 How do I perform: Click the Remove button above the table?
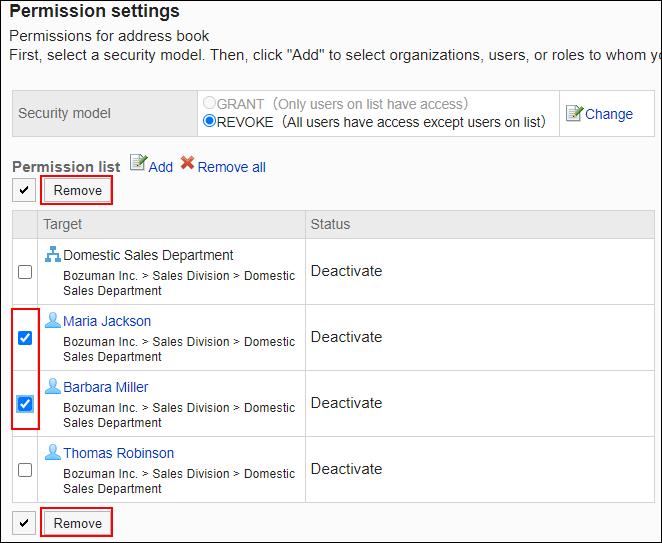77,190
